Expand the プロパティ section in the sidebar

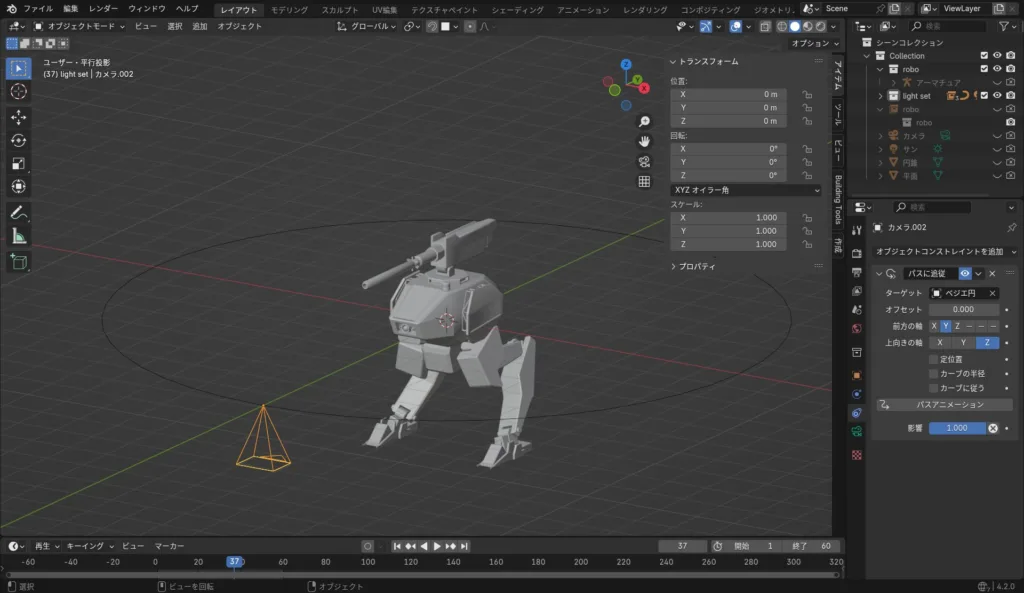(697, 267)
